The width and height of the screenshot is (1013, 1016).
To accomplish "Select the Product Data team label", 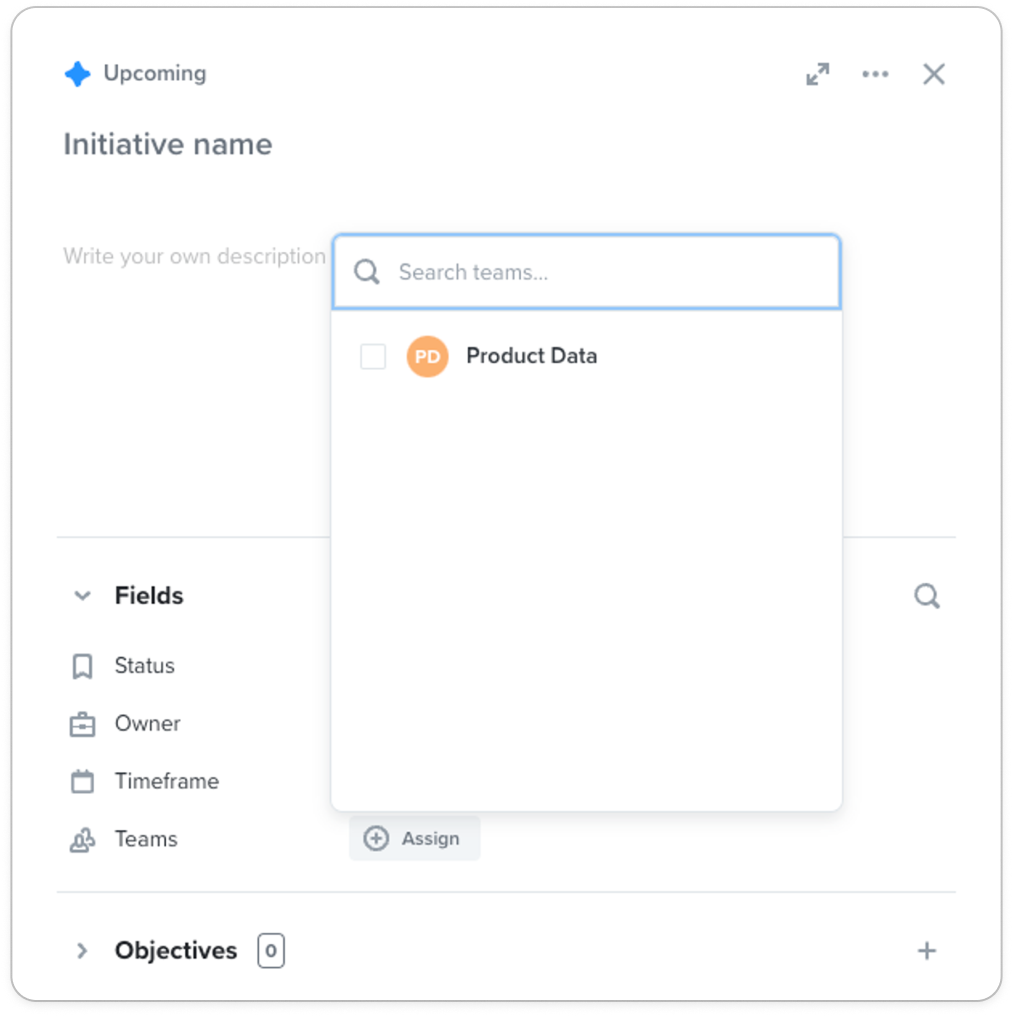I will (x=531, y=356).
